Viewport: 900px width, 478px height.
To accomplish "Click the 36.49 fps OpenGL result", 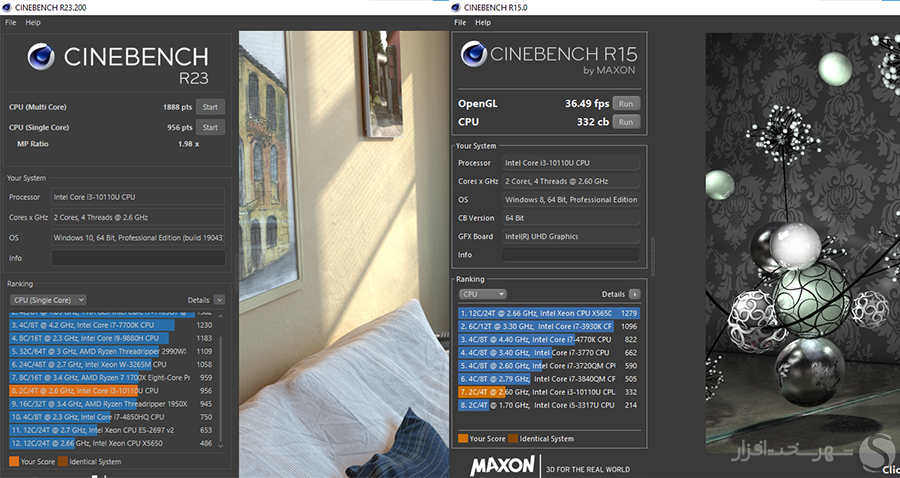I will (x=587, y=104).
